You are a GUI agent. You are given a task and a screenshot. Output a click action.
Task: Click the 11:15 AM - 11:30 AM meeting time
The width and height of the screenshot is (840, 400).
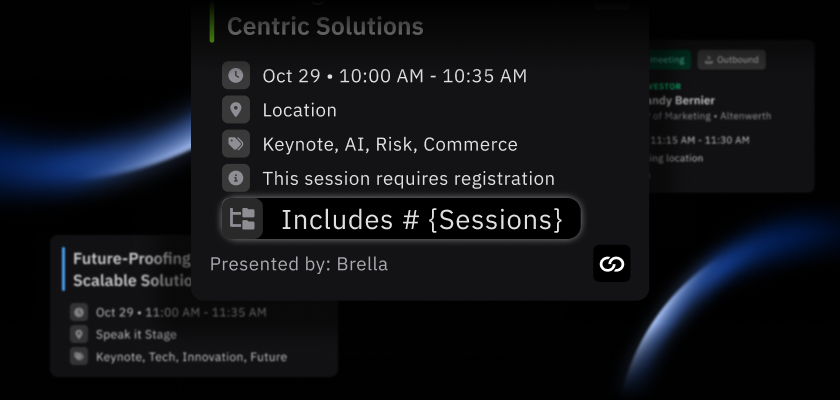[x=700, y=139]
